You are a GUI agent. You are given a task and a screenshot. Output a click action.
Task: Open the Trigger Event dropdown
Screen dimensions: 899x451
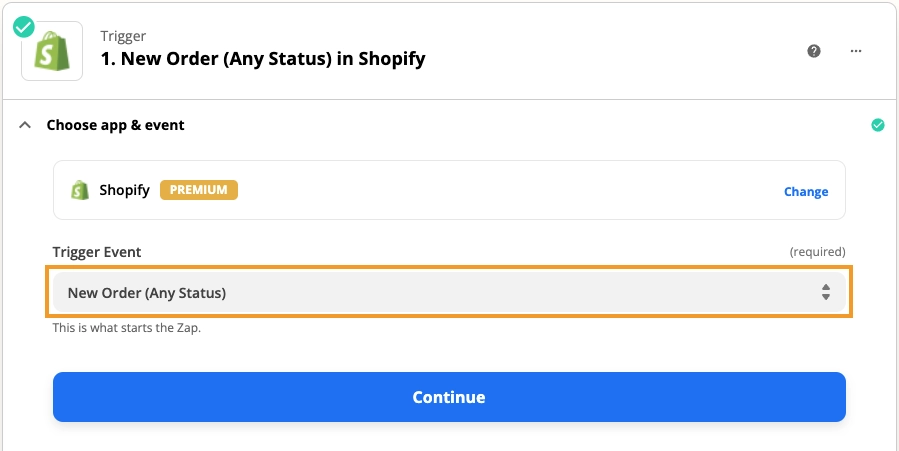(x=449, y=292)
